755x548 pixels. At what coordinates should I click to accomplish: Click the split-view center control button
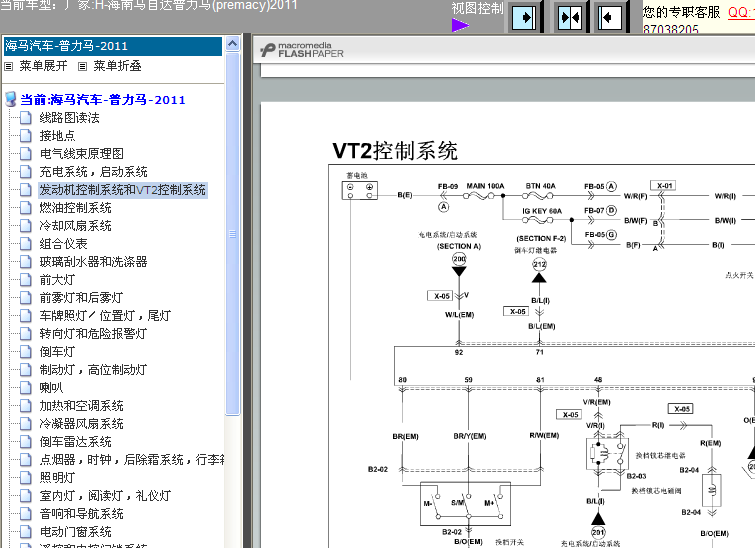[570, 18]
